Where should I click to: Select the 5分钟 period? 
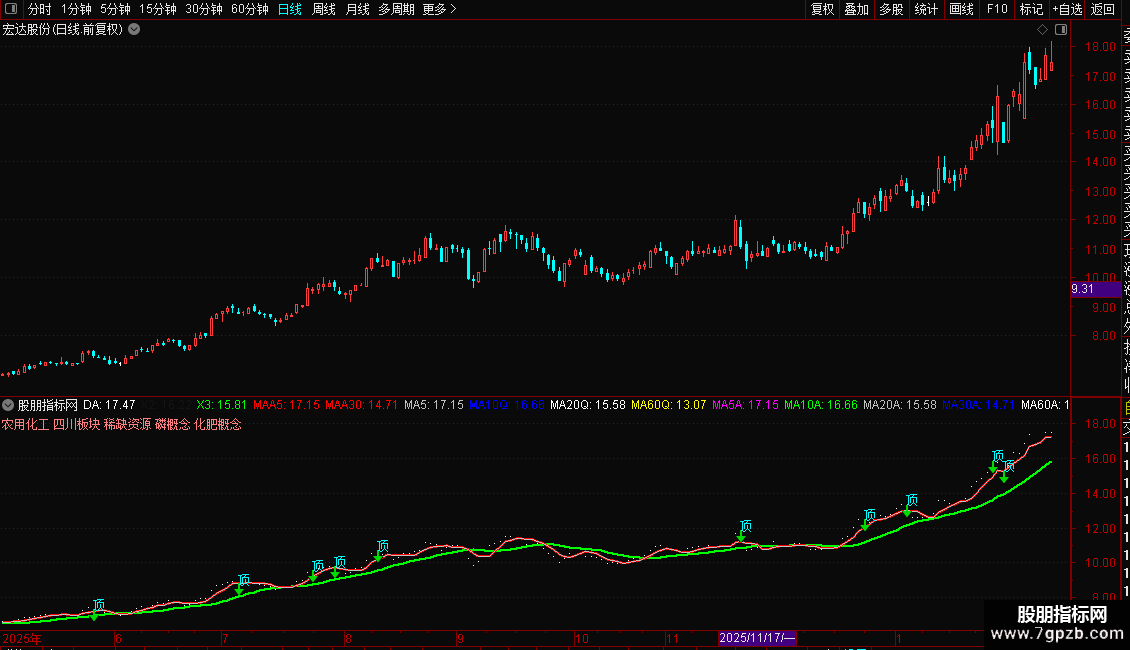[x=115, y=9]
